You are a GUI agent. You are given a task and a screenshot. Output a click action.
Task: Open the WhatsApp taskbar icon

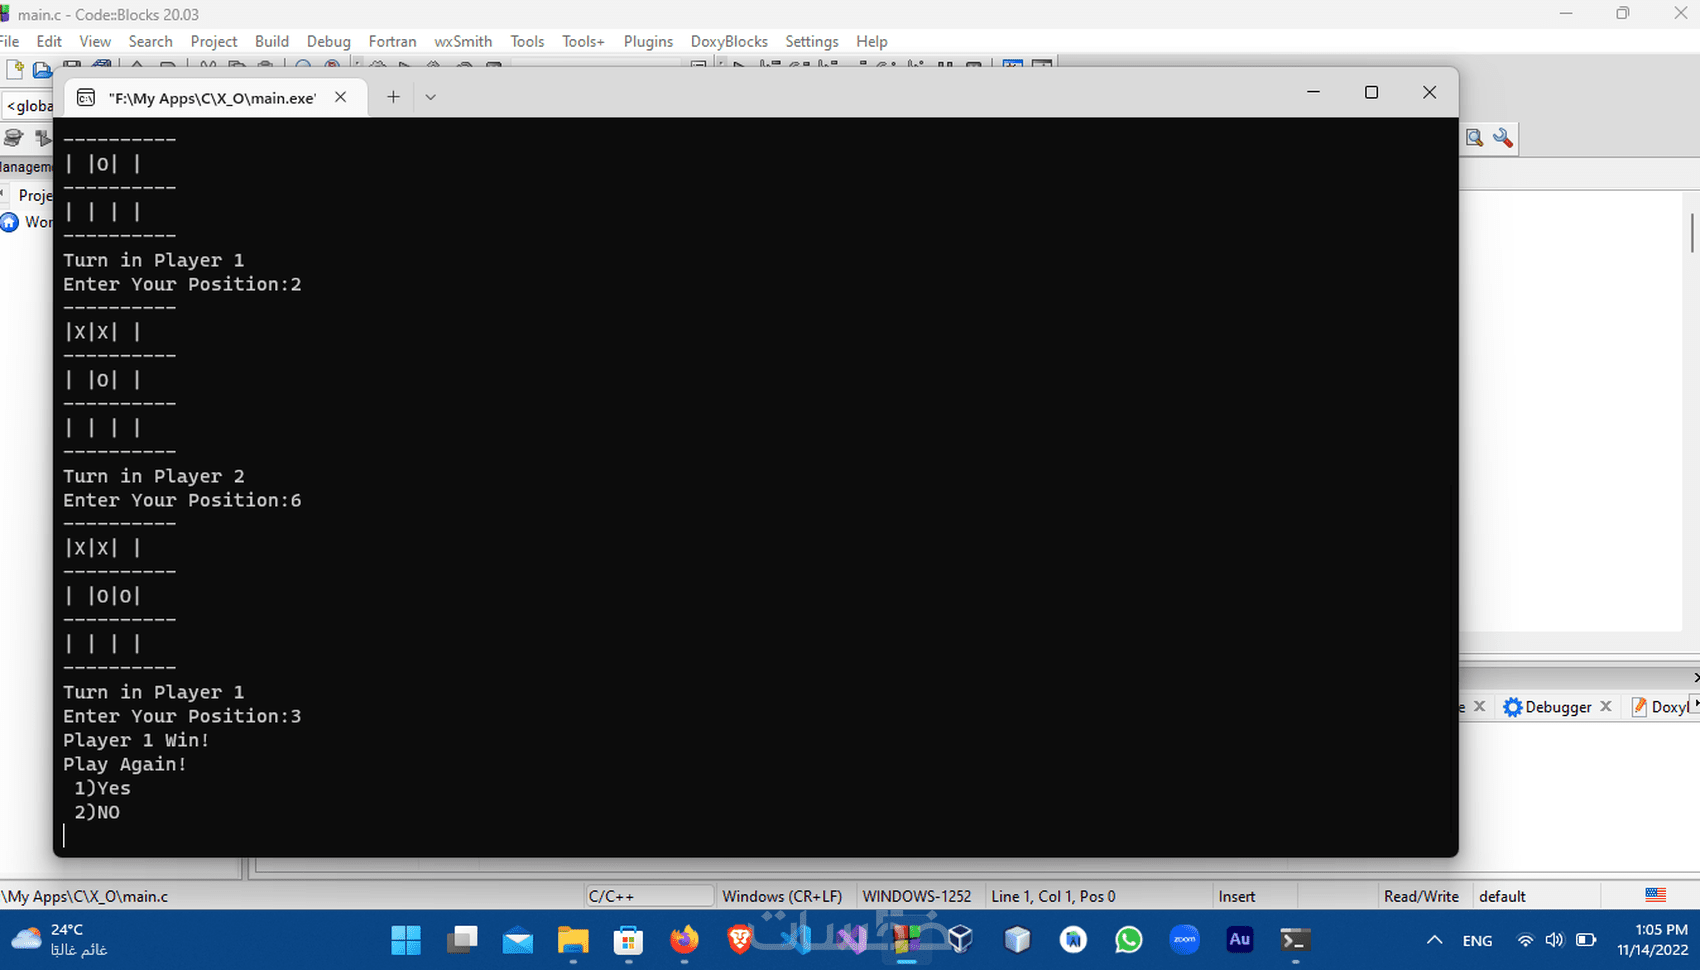tap(1129, 940)
